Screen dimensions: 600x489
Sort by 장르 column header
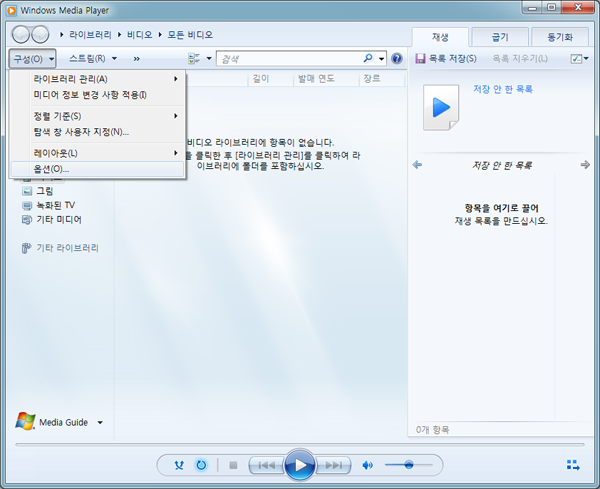[372, 79]
